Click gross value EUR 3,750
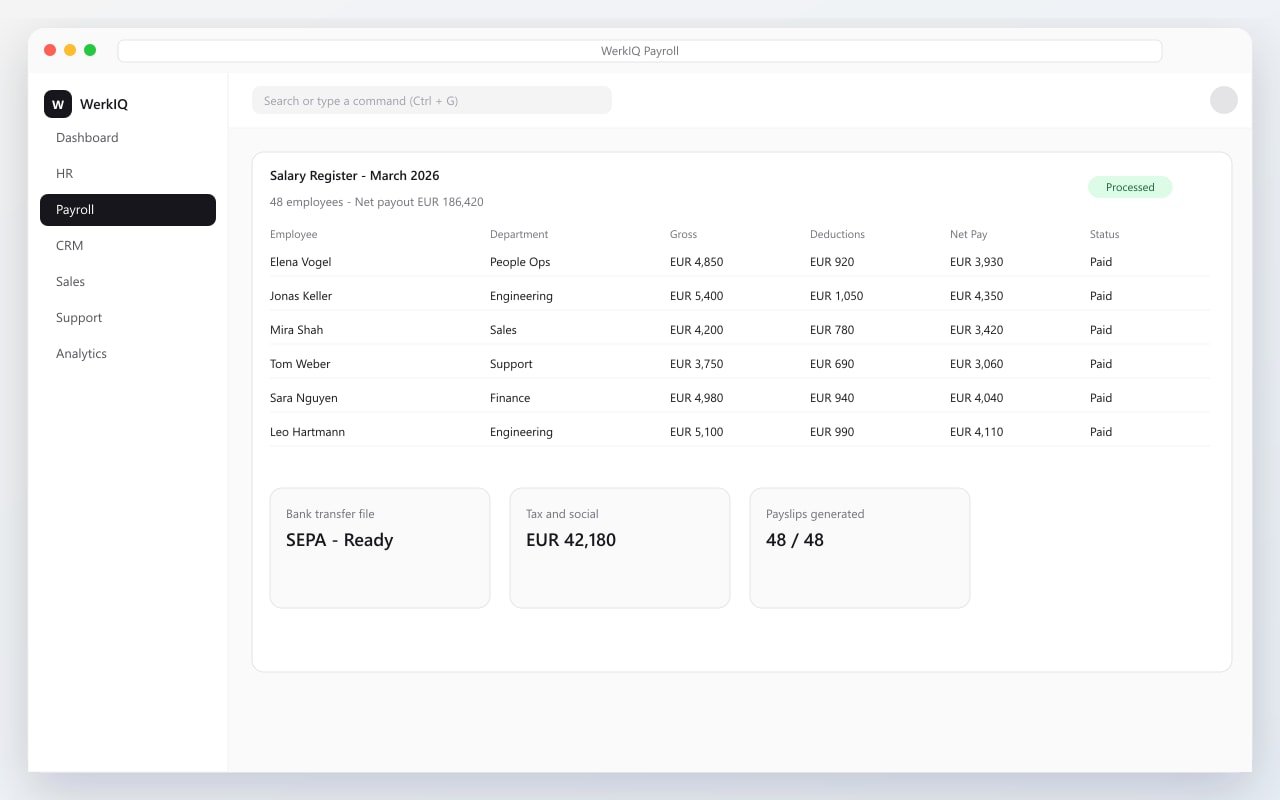The image size is (1280, 800). [697, 364]
